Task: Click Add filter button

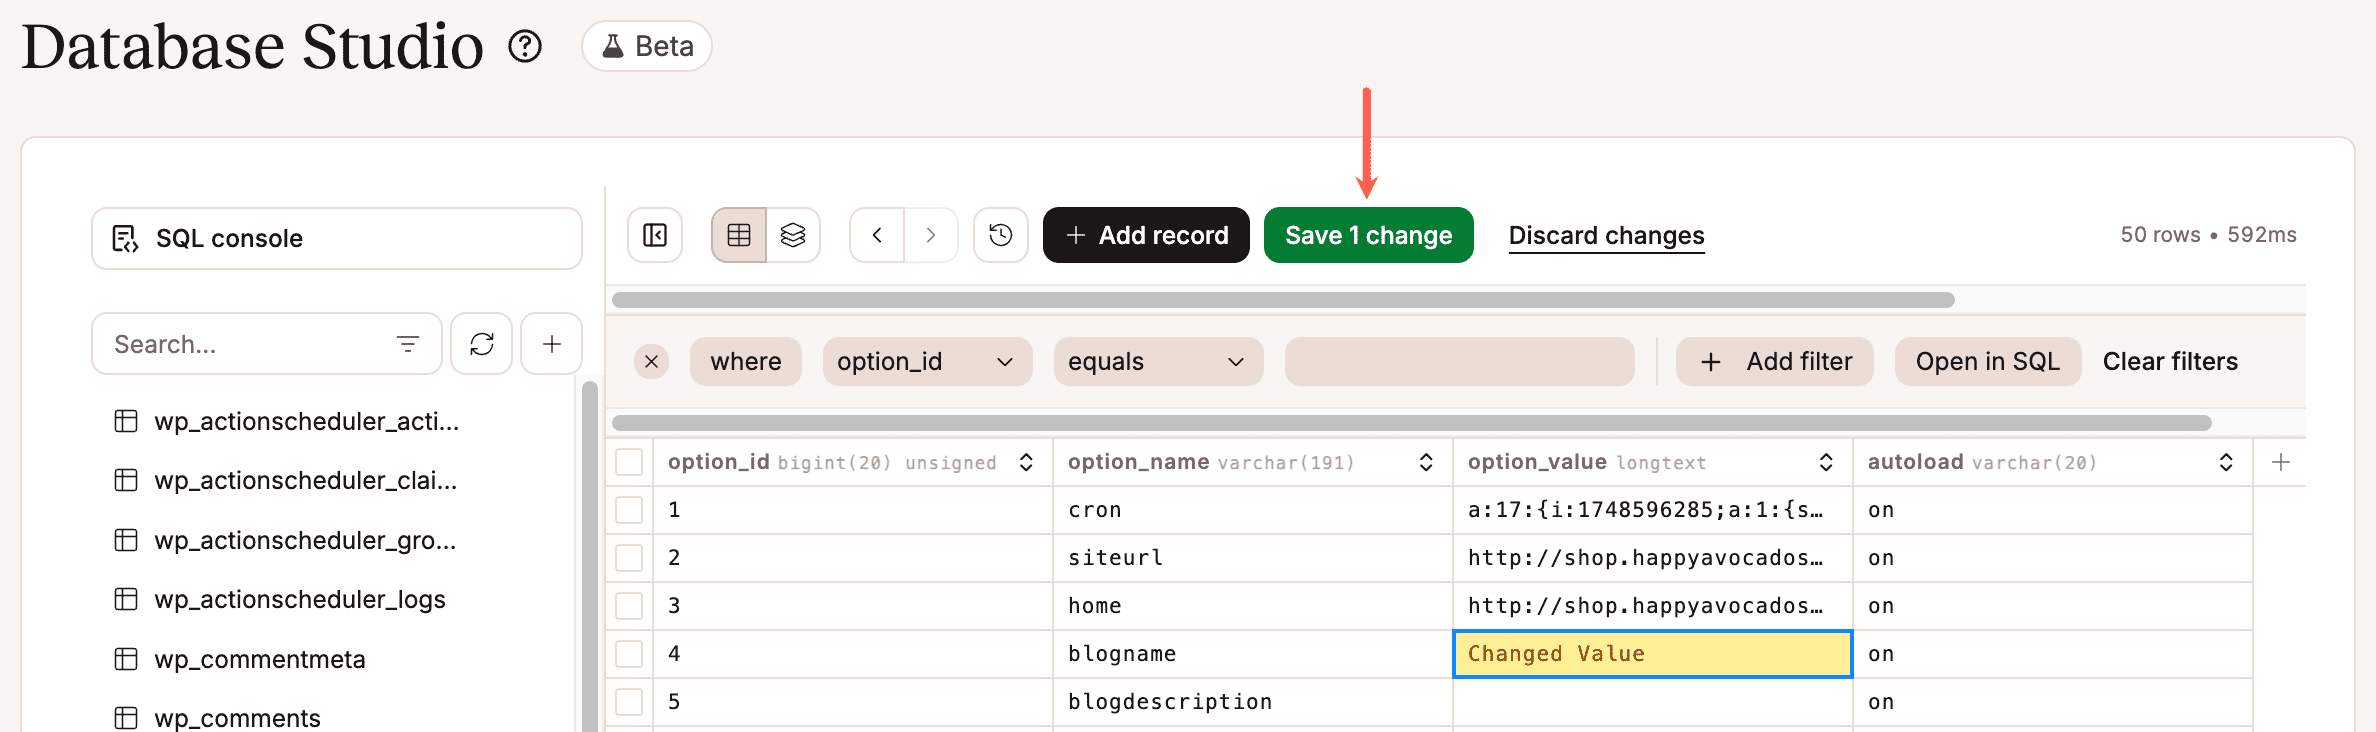Action: pyautogui.click(x=1775, y=361)
